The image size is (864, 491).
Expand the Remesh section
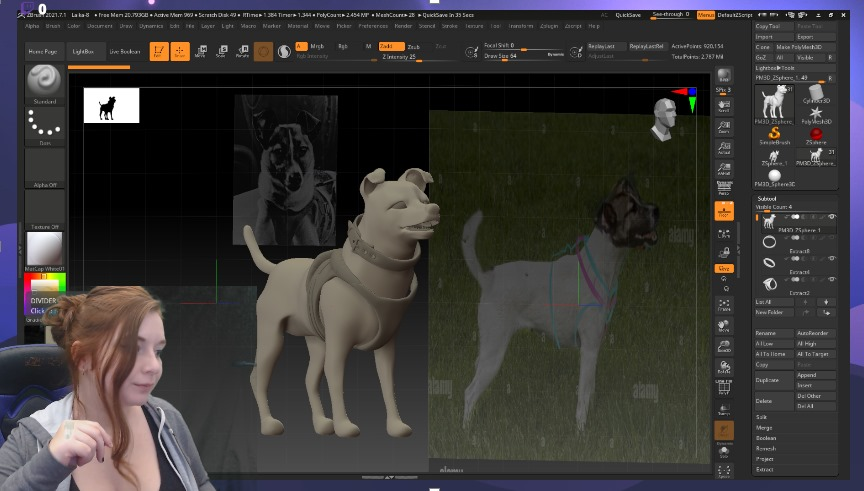click(x=765, y=449)
